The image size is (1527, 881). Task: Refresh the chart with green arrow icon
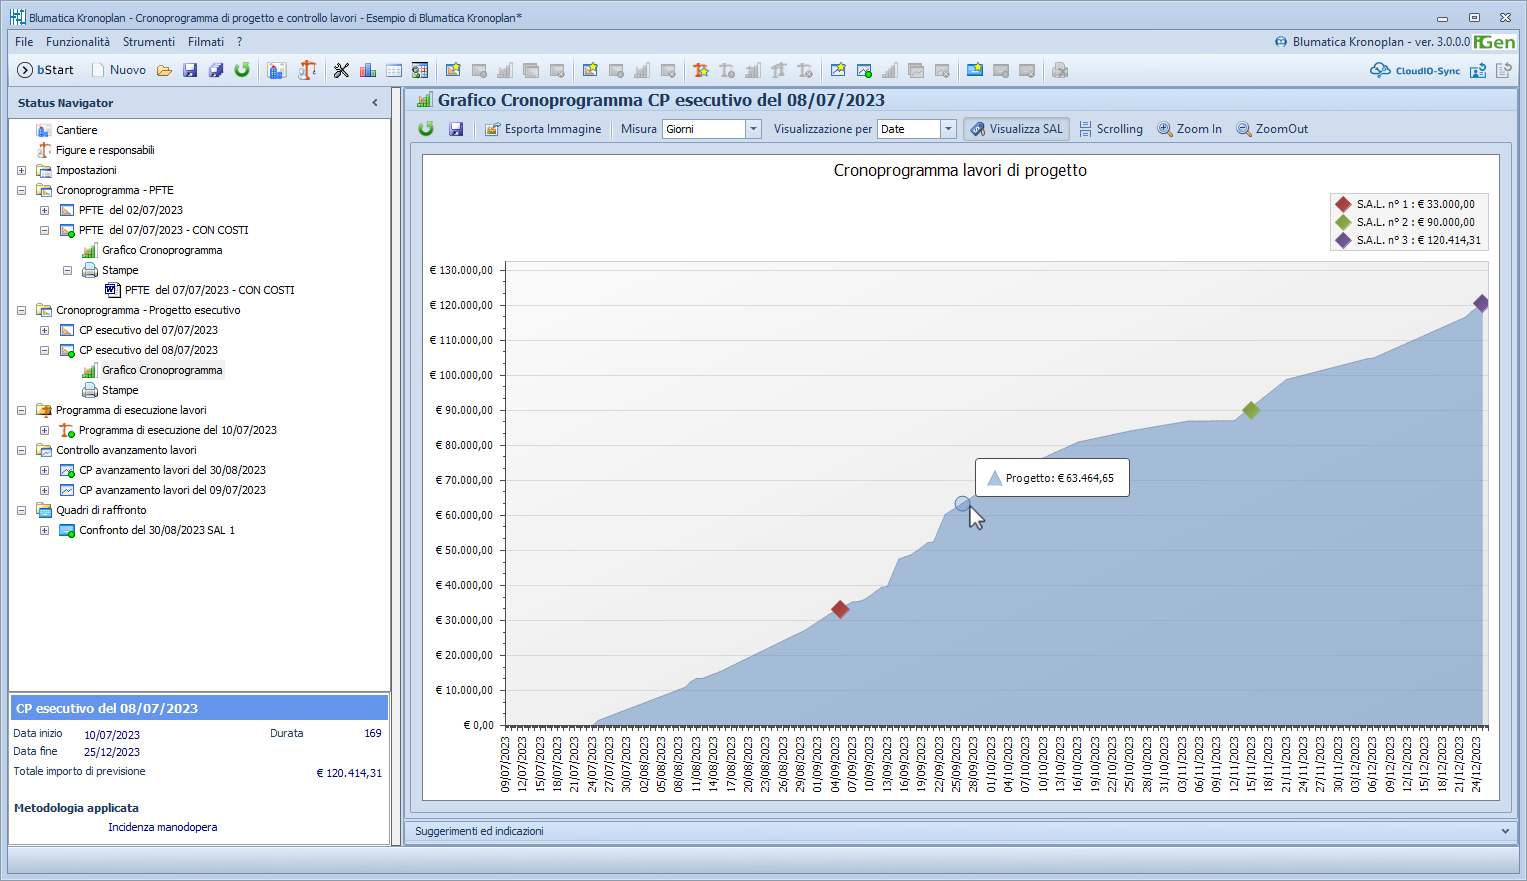tap(426, 129)
